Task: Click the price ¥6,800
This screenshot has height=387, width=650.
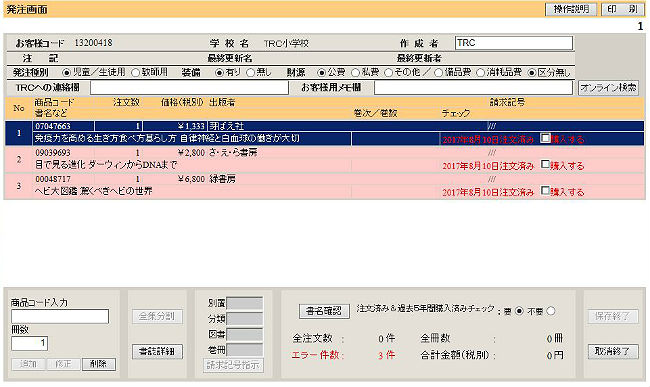Action: (x=191, y=179)
